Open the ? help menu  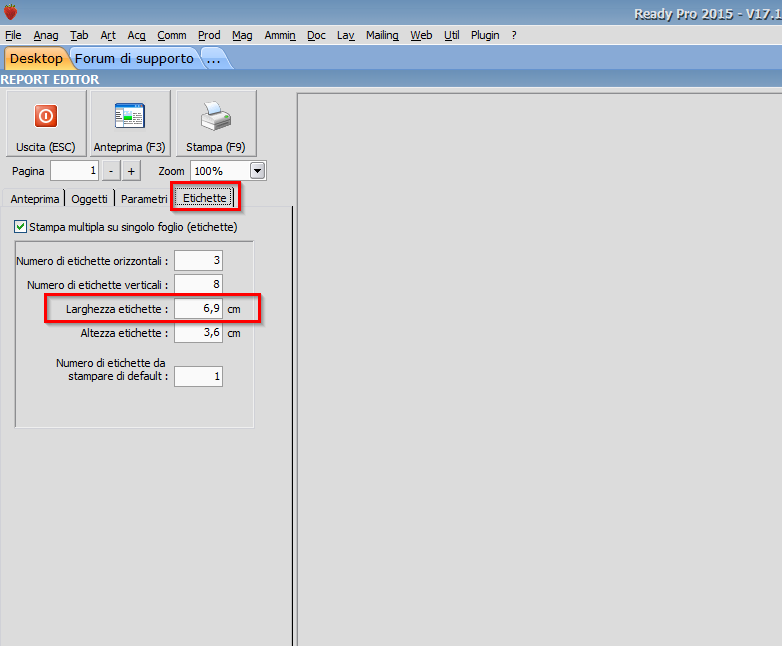click(514, 35)
